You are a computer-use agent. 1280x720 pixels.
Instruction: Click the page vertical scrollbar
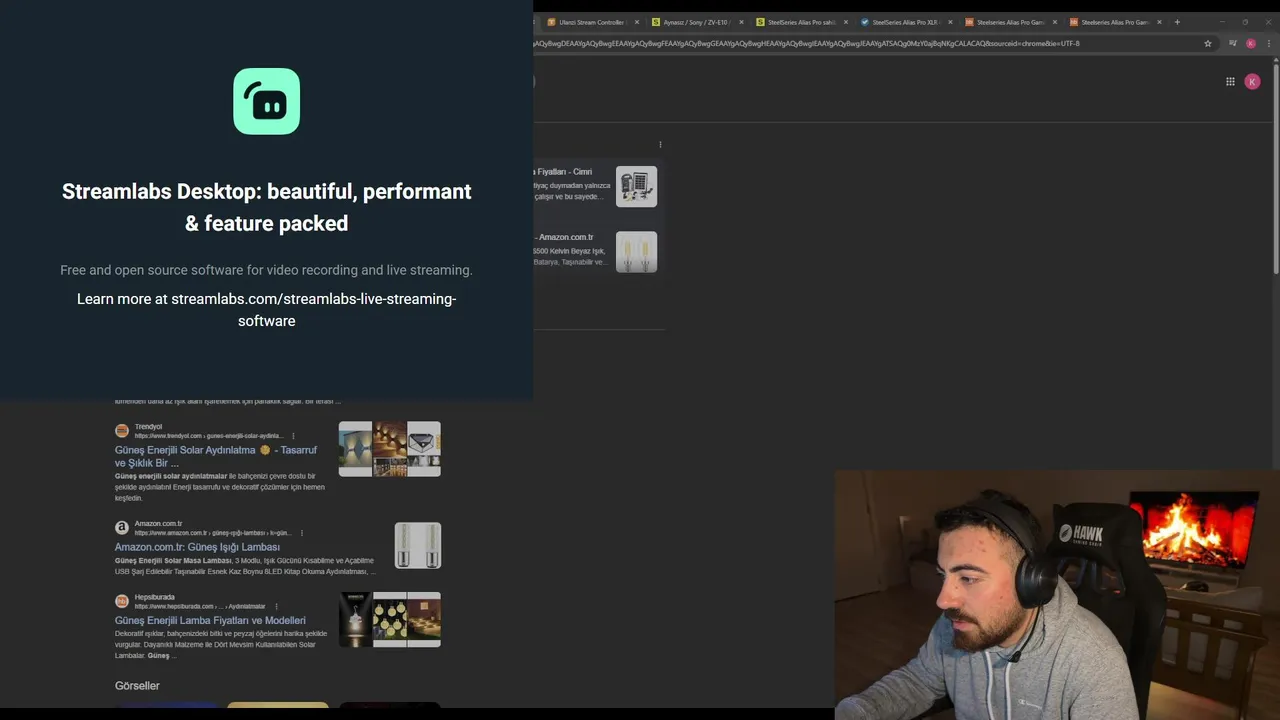pyautogui.click(x=1275, y=170)
